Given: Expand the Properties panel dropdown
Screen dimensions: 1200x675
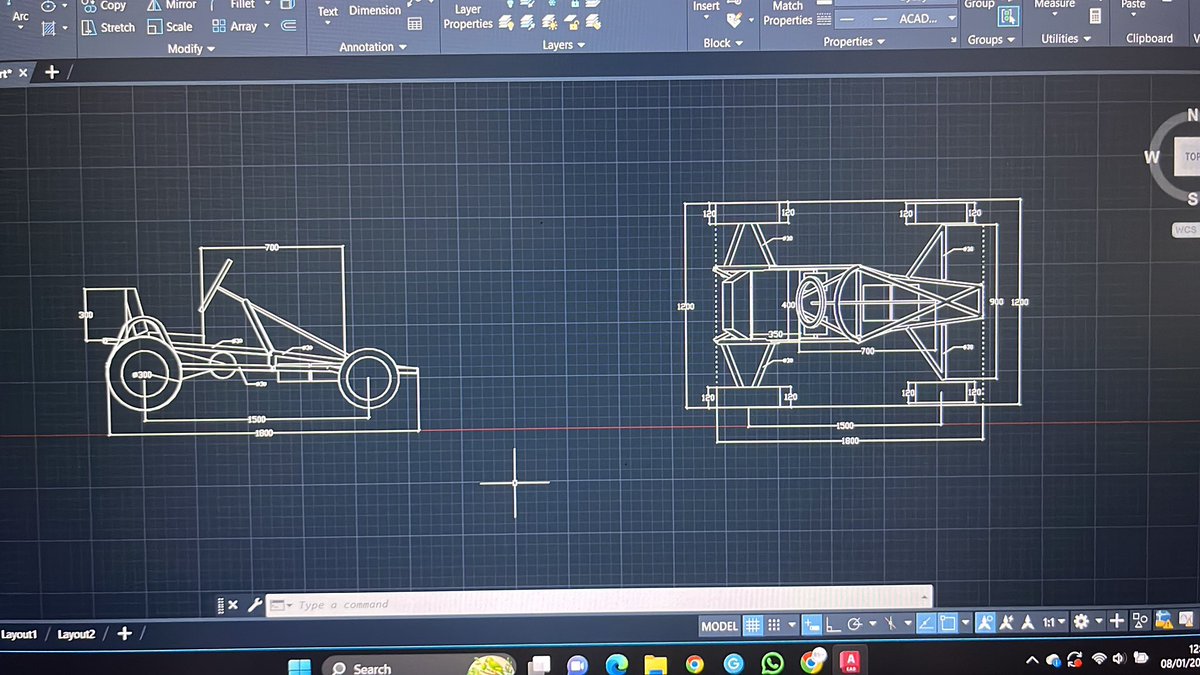Looking at the screenshot, I should tap(855, 42).
